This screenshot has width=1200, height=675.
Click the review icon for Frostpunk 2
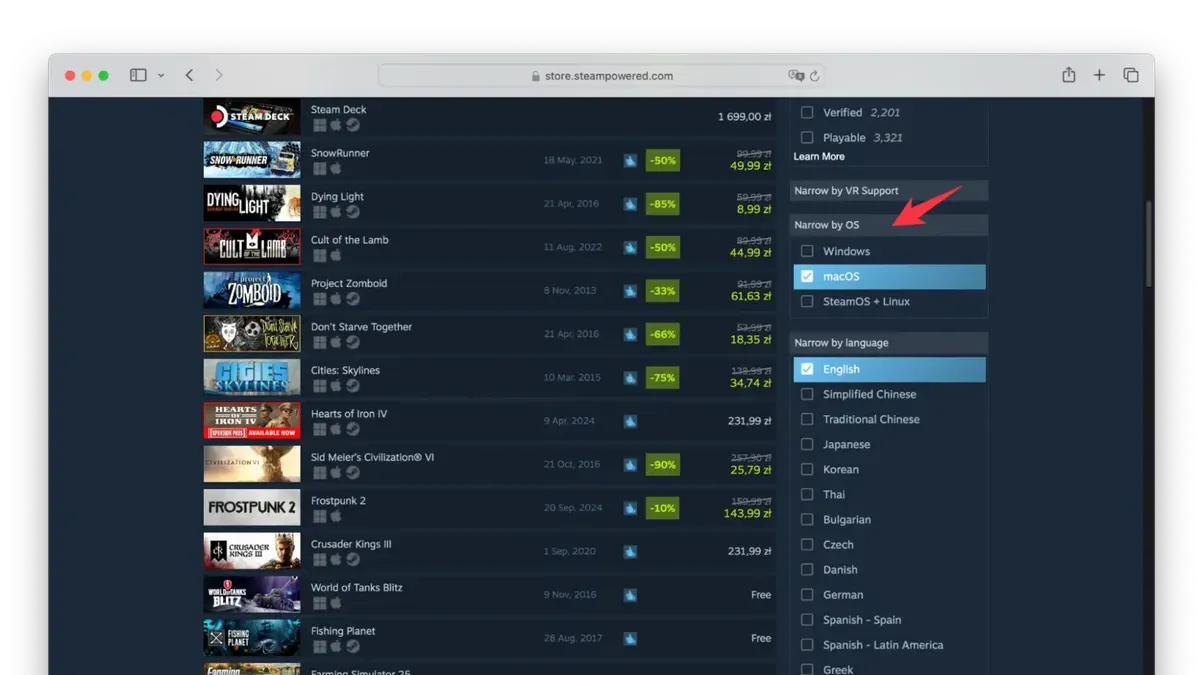coord(630,508)
